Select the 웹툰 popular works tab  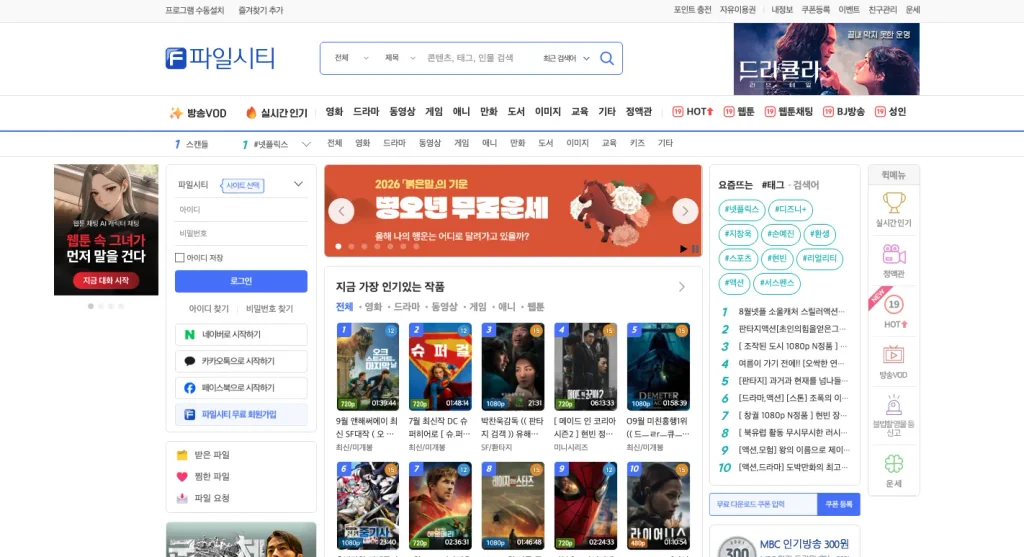536,306
